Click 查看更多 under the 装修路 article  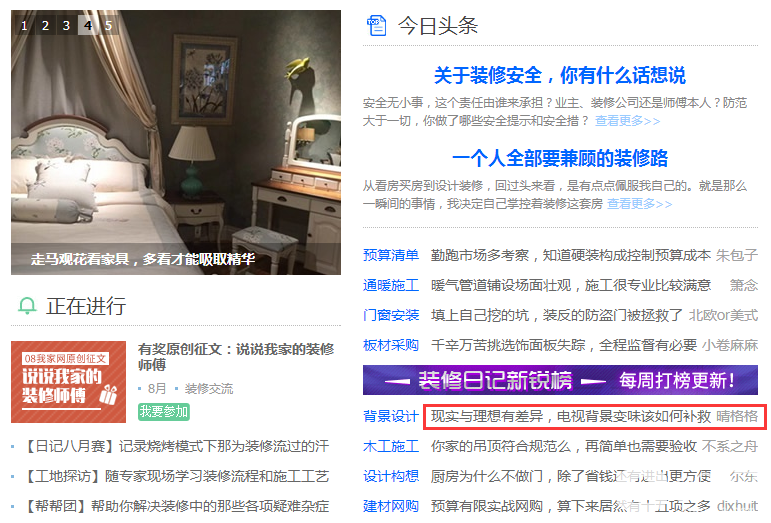639,204
